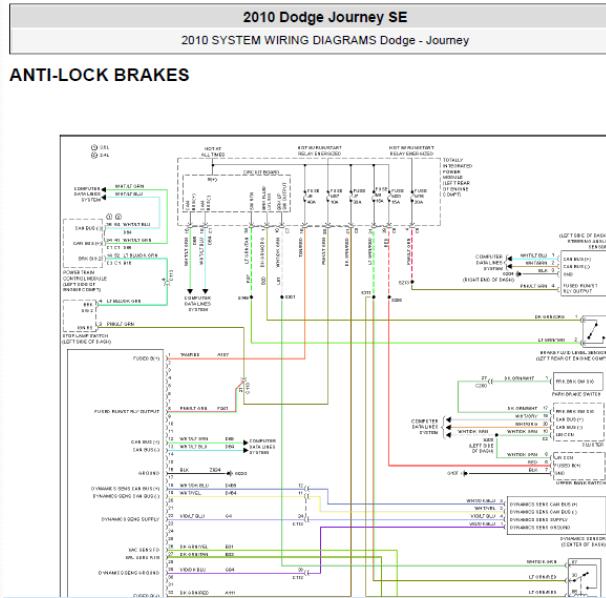Select the '2010 SYSTEM WIRING DIAGRAMS Dodge - Journey' subtitle
This screenshot has height=598, width=606.
coord(325,40)
